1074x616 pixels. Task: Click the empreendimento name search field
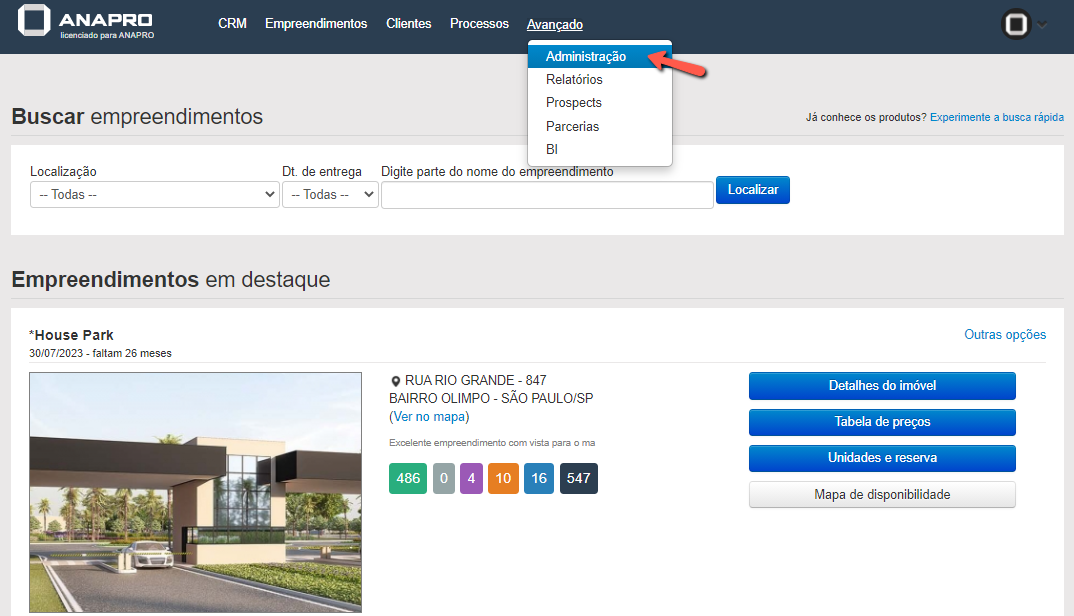point(547,195)
